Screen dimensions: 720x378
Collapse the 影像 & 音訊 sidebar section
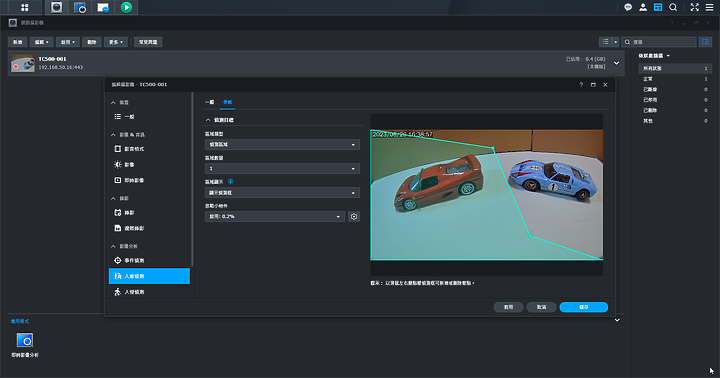click(x=113, y=135)
